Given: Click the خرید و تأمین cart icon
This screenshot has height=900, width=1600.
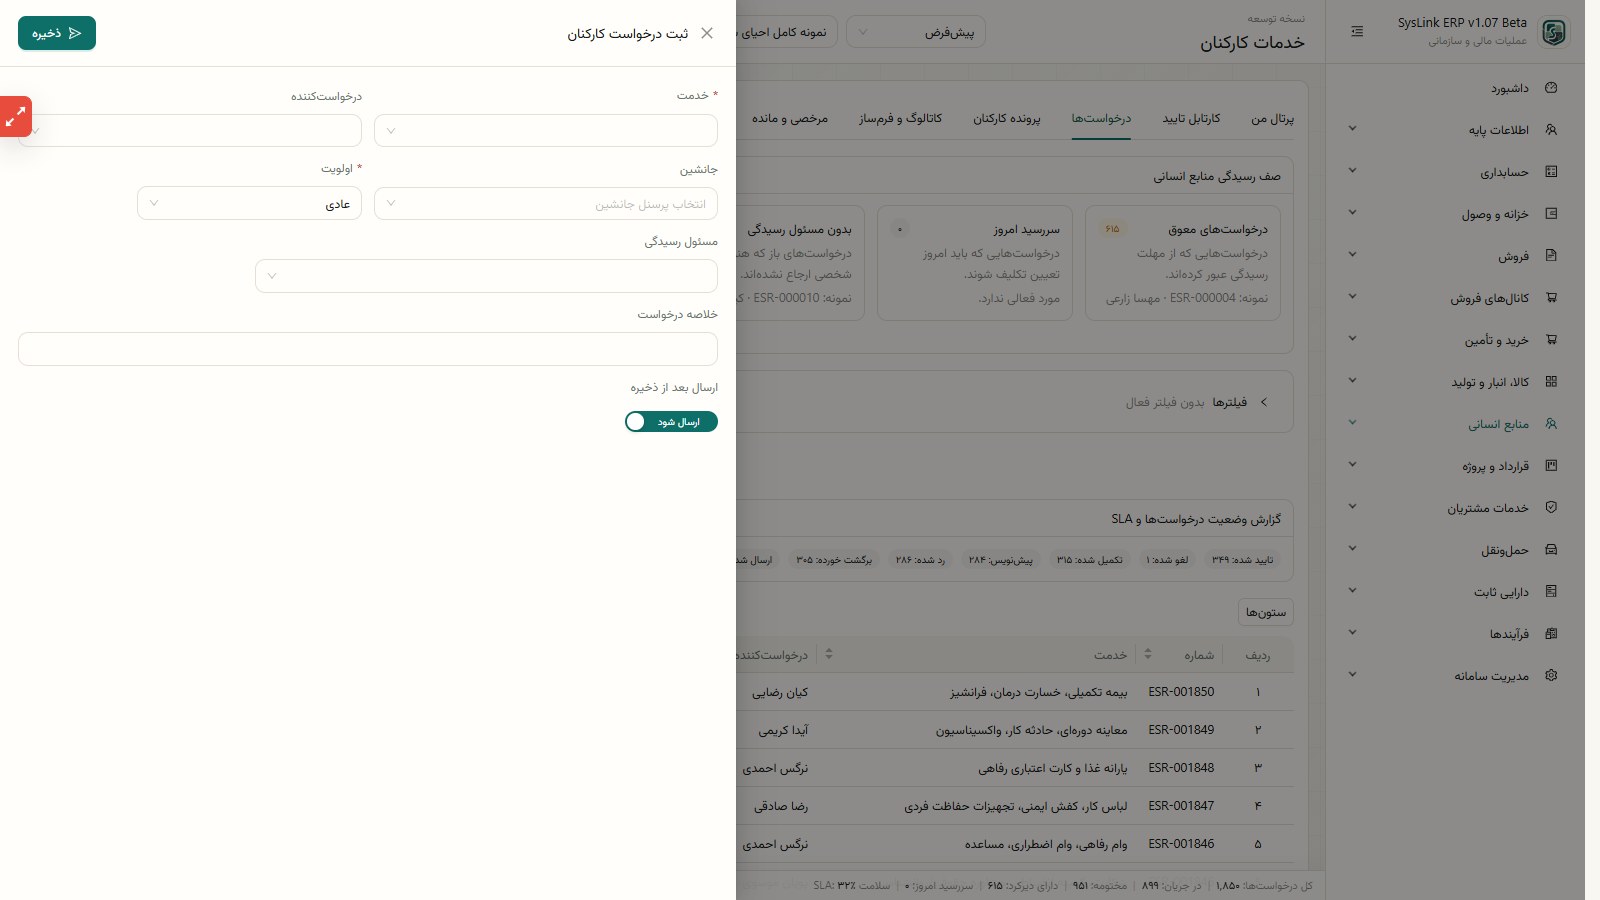Looking at the screenshot, I should 1551,340.
